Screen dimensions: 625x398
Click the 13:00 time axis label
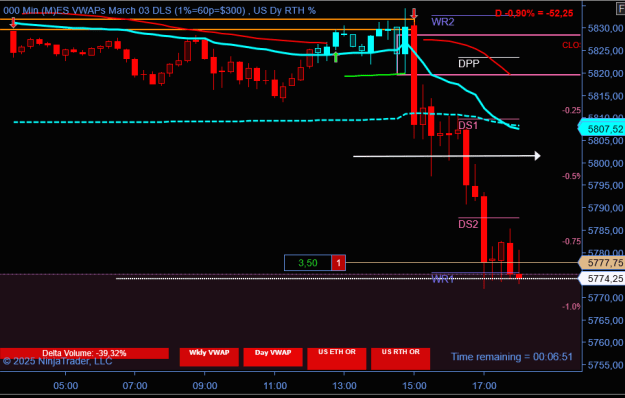point(344,386)
